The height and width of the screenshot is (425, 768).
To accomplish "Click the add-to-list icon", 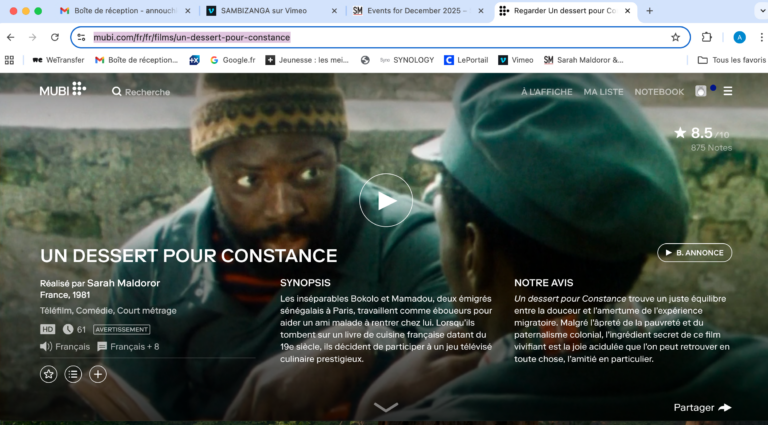I will point(73,374).
